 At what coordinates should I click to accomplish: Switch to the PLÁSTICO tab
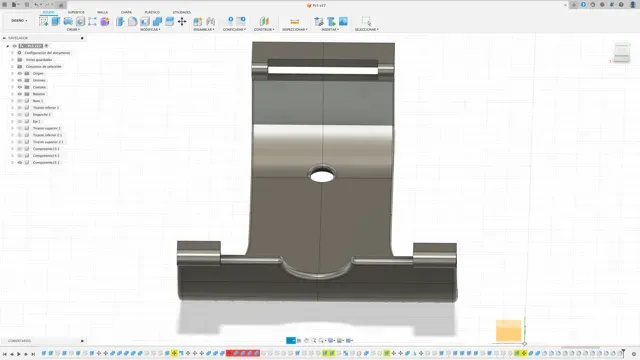[x=152, y=12]
